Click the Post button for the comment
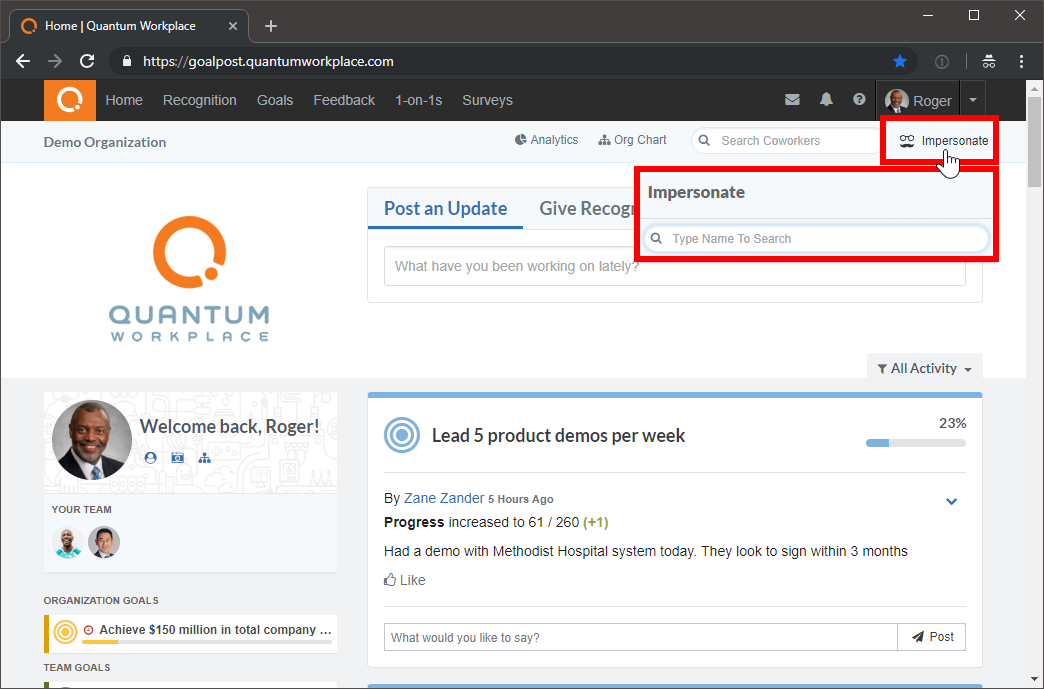Viewport: 1044px width, 689px height. click(932, 637)
